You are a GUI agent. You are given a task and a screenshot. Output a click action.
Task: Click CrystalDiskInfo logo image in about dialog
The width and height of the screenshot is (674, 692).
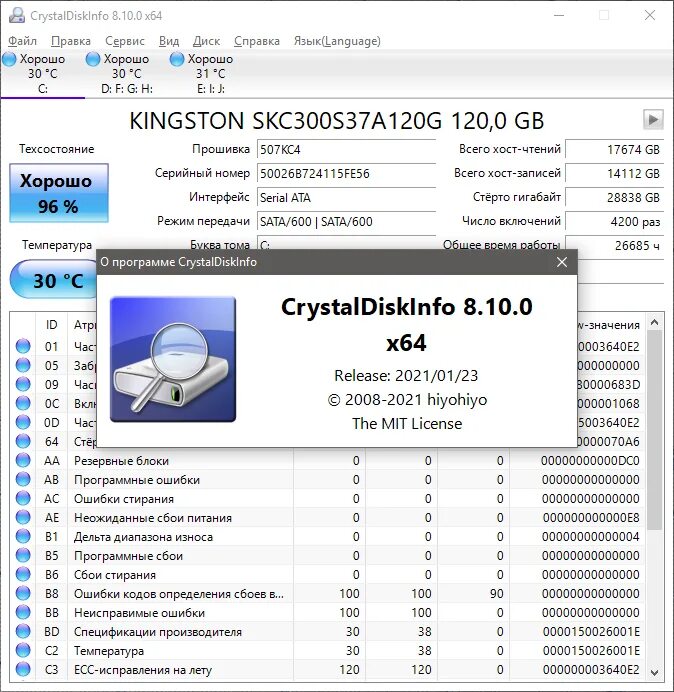[173, 359]
